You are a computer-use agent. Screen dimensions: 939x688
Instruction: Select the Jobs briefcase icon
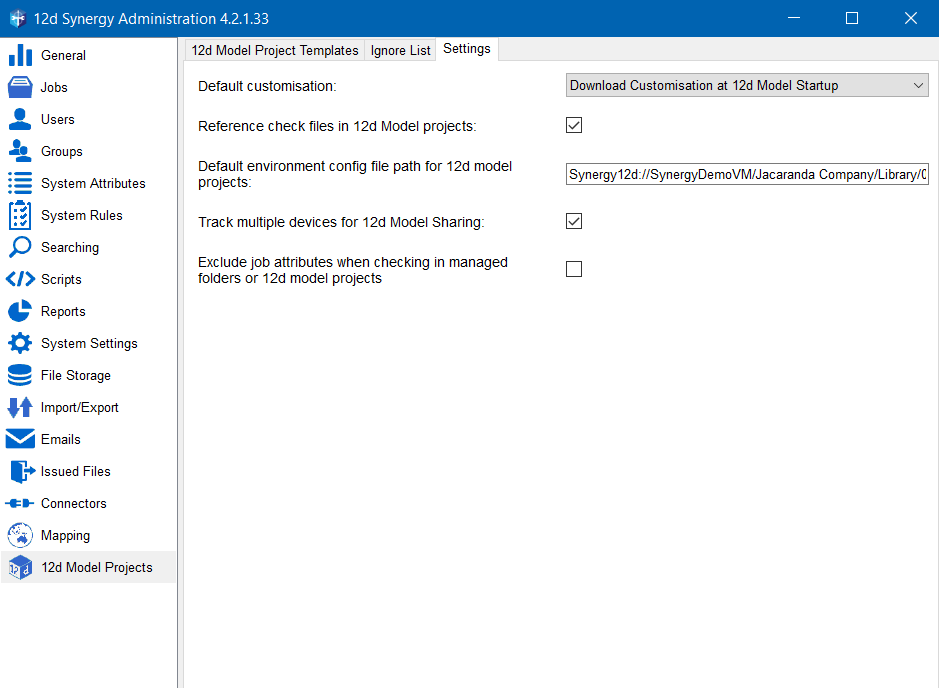click(x=20, y=87)
